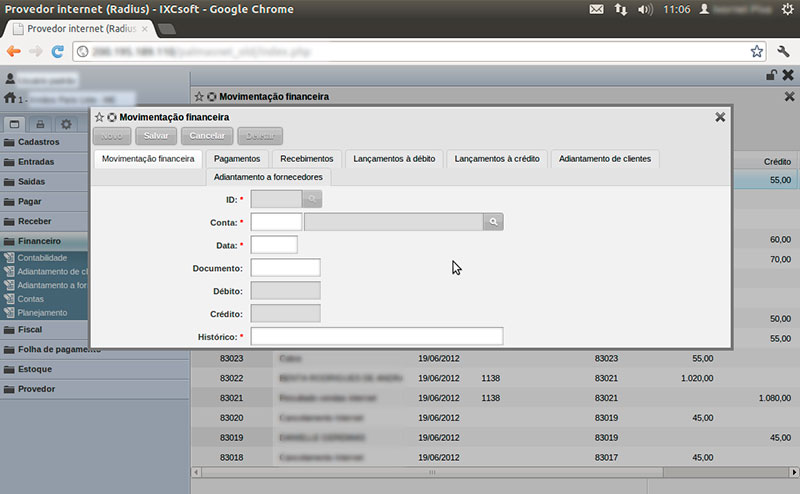
Task: Click the star icon in the background Movimentação financeira window
Action: tap(199, 96)
